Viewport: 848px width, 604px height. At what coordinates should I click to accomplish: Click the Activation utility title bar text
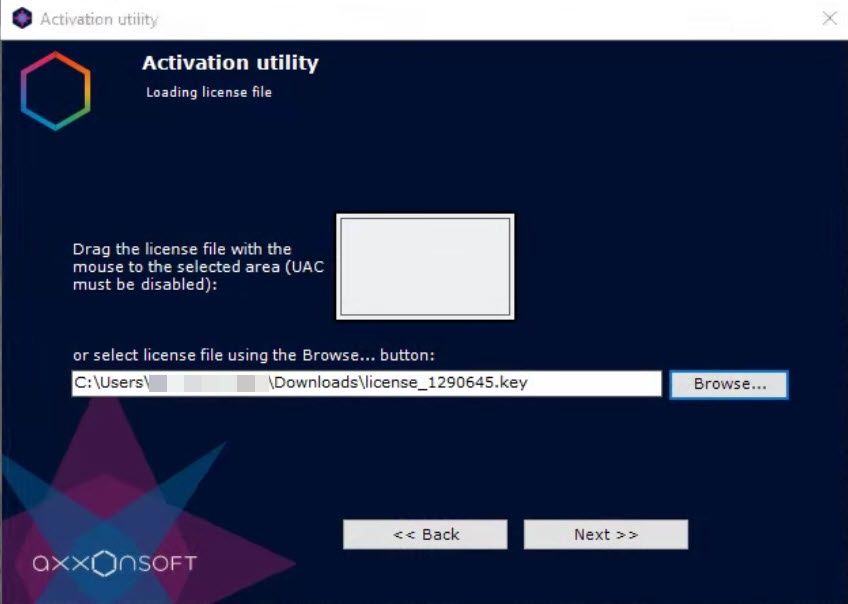[x=99, y=19]
